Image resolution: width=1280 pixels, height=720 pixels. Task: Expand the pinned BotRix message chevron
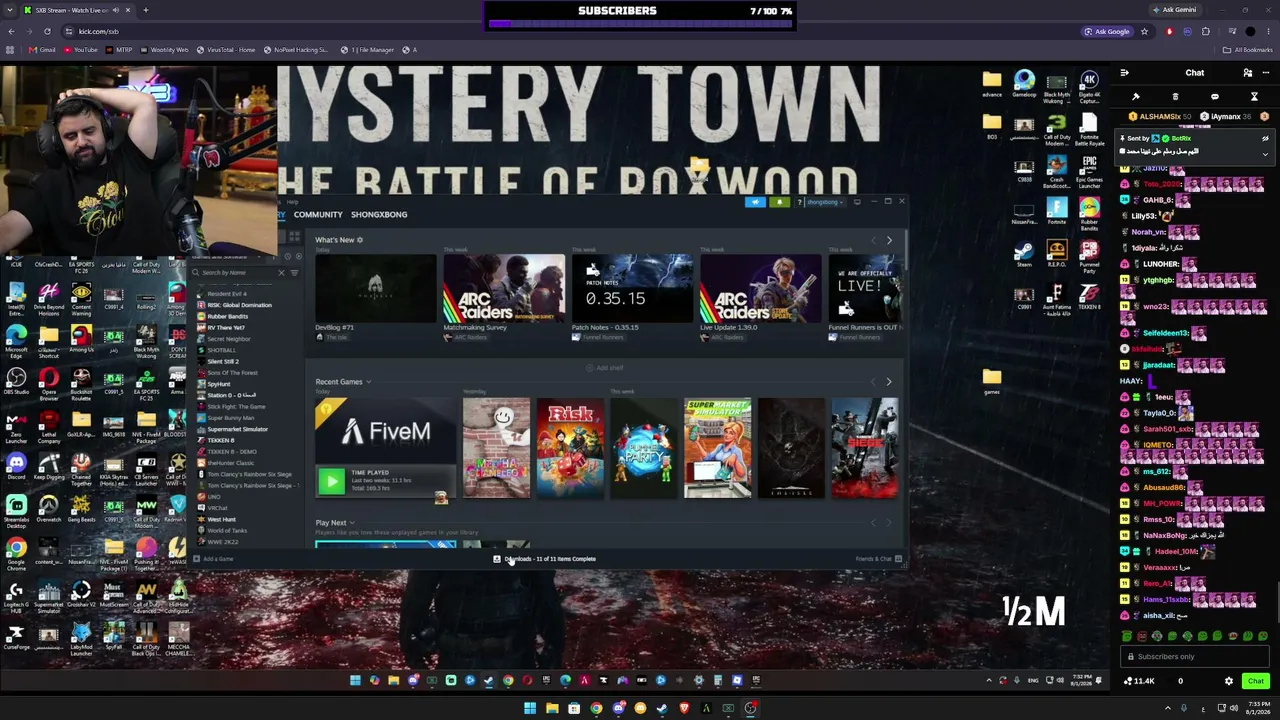click(1265, 154)
